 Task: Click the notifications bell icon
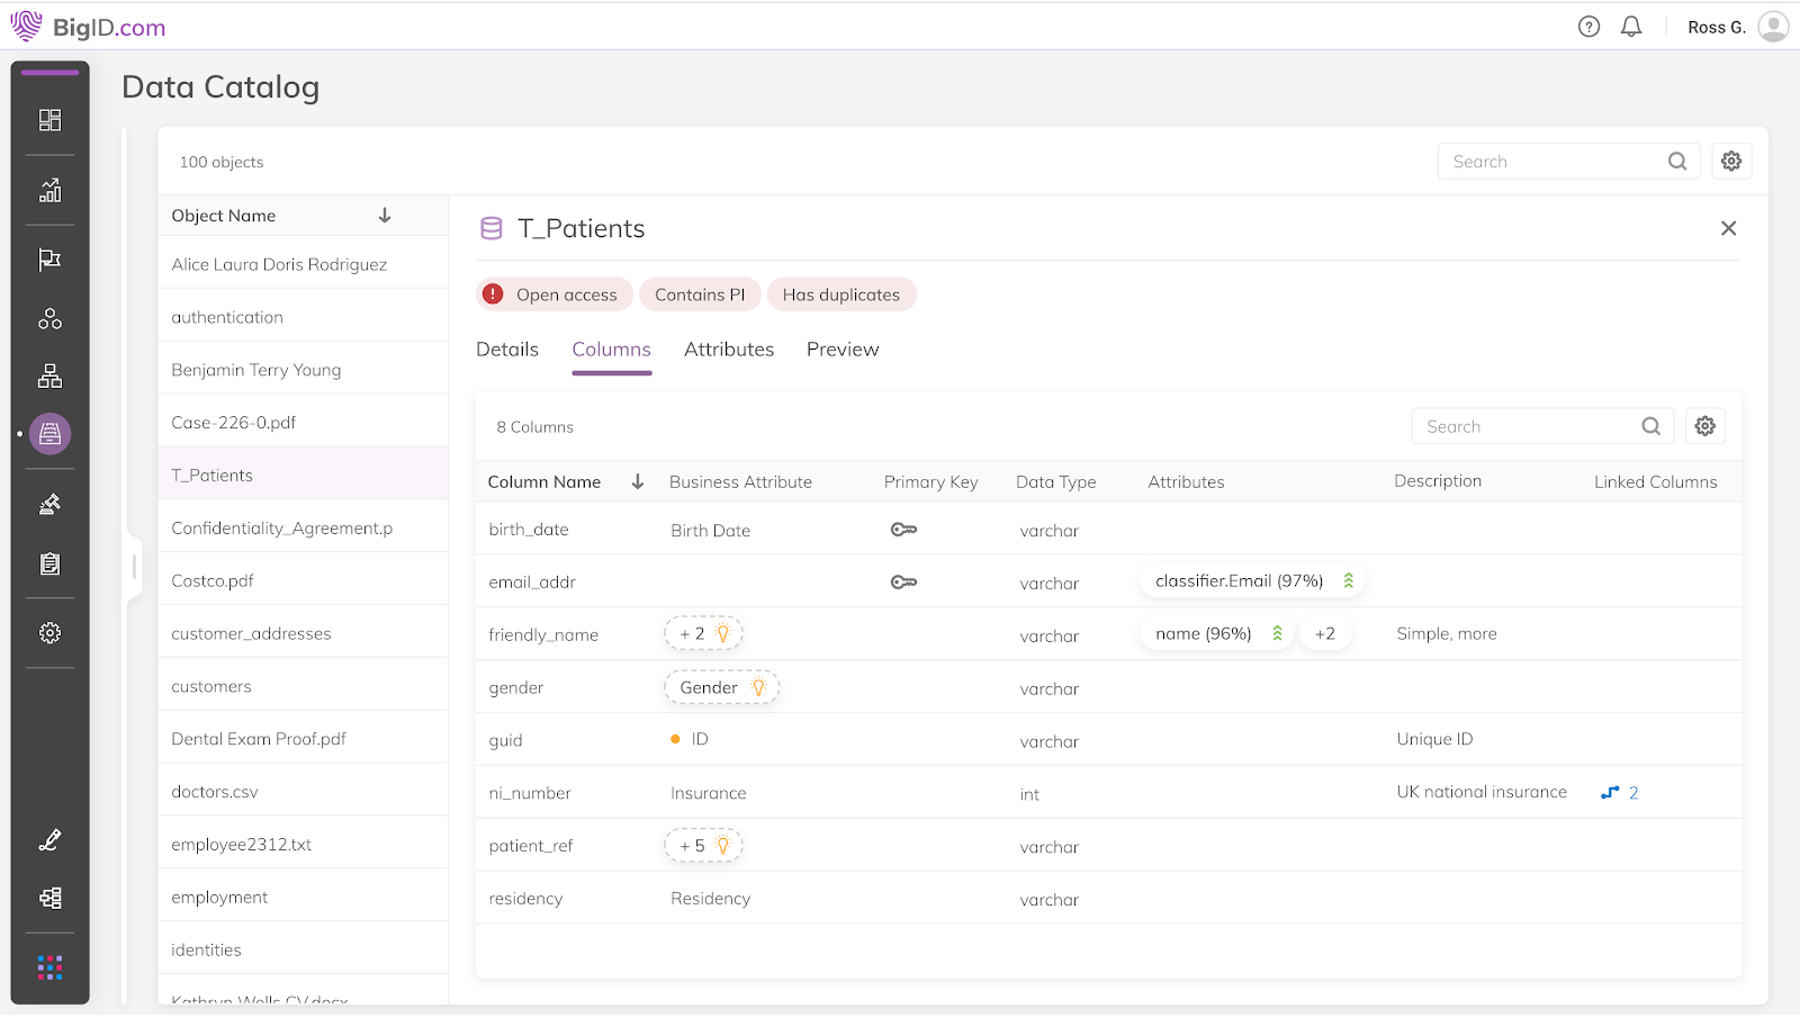pyautogui.click(x=1630, y=26)
